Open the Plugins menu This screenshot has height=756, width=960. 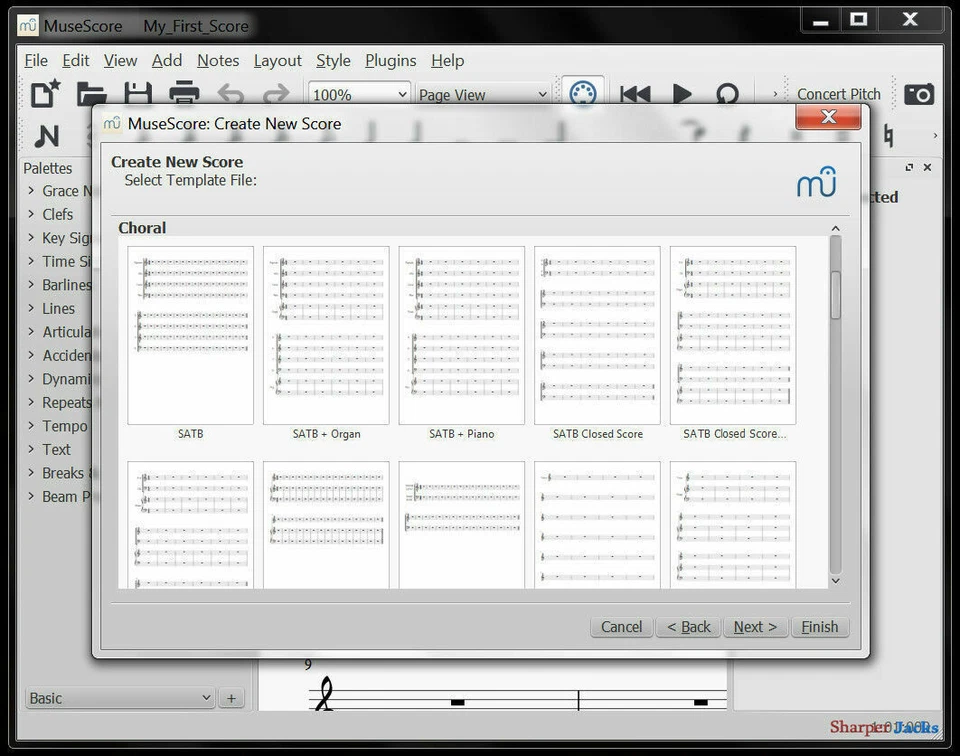tap(390, 60)
